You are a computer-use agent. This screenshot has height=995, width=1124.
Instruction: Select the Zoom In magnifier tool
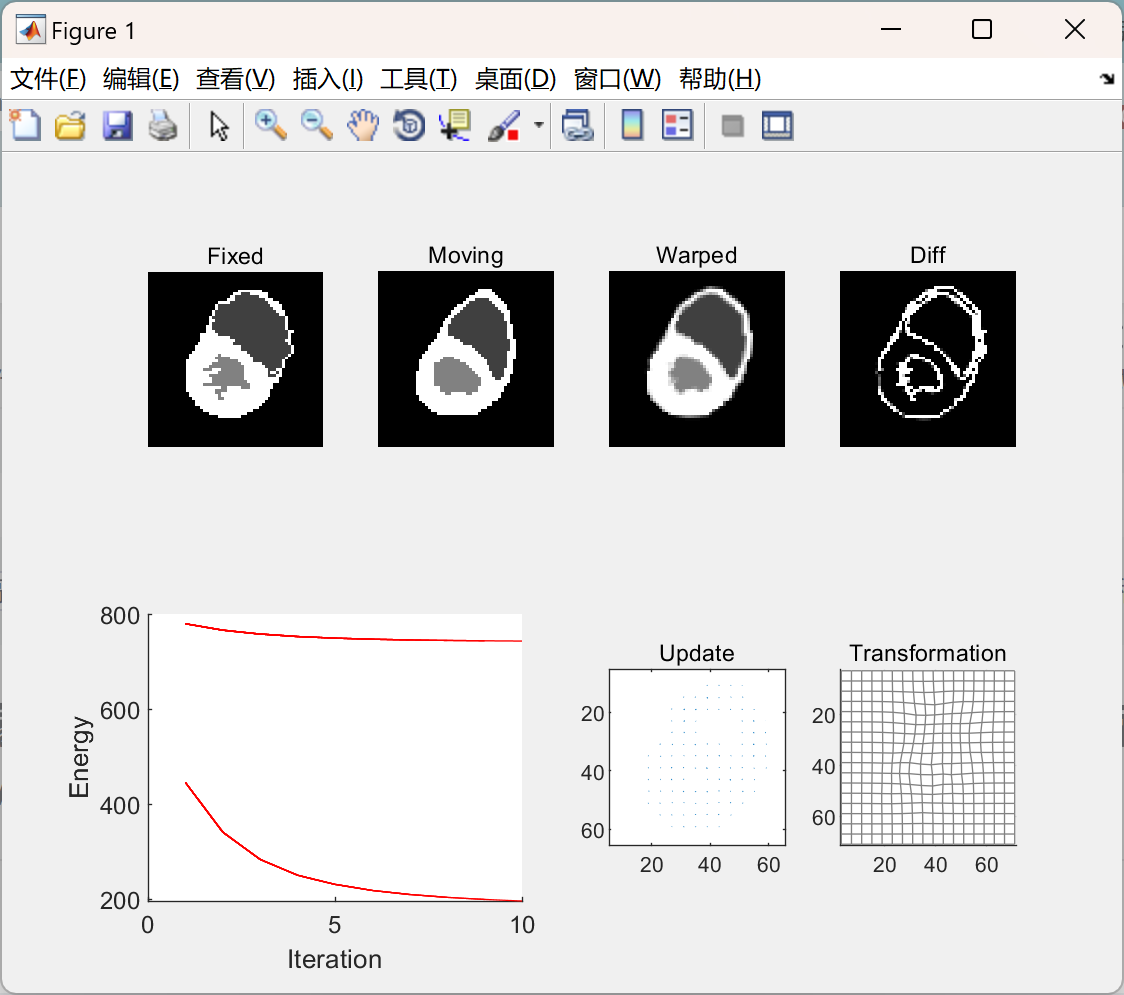270,125
